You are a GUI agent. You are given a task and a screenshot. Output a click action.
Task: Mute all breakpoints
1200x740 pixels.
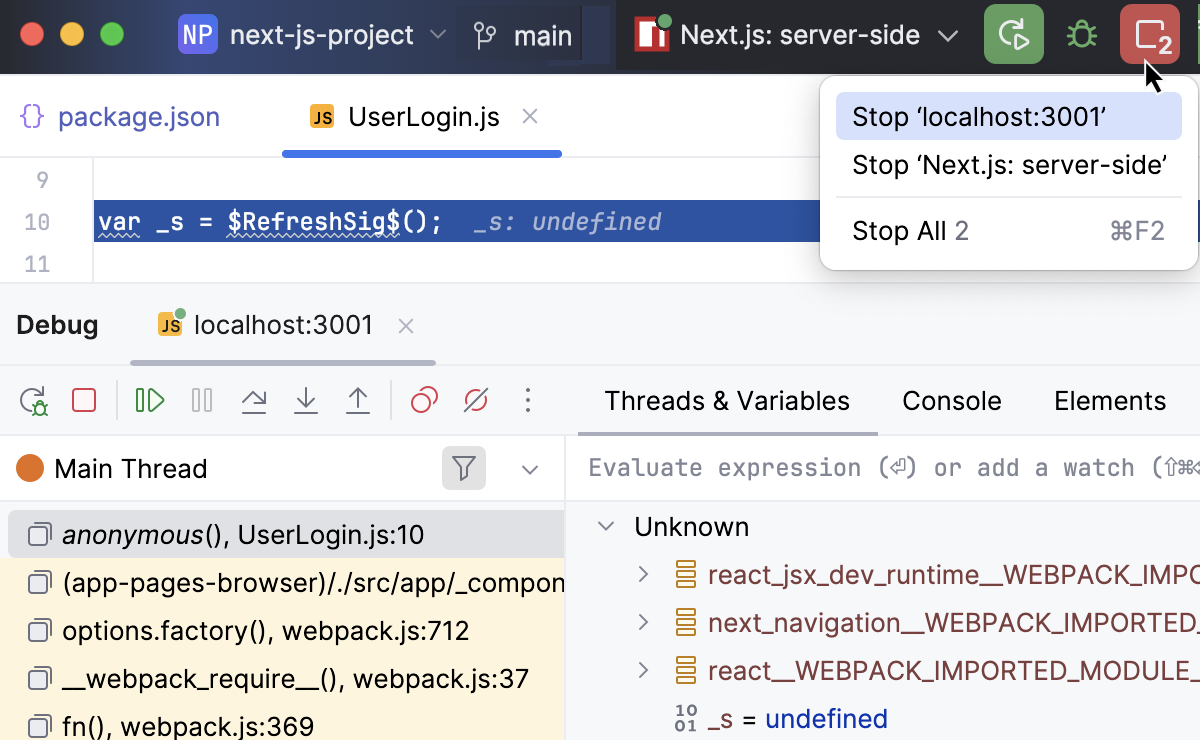pos(422,399)
